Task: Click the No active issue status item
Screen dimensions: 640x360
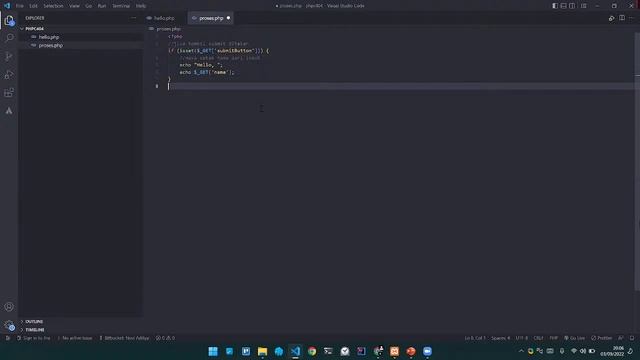Action: [x=75, y=338]
